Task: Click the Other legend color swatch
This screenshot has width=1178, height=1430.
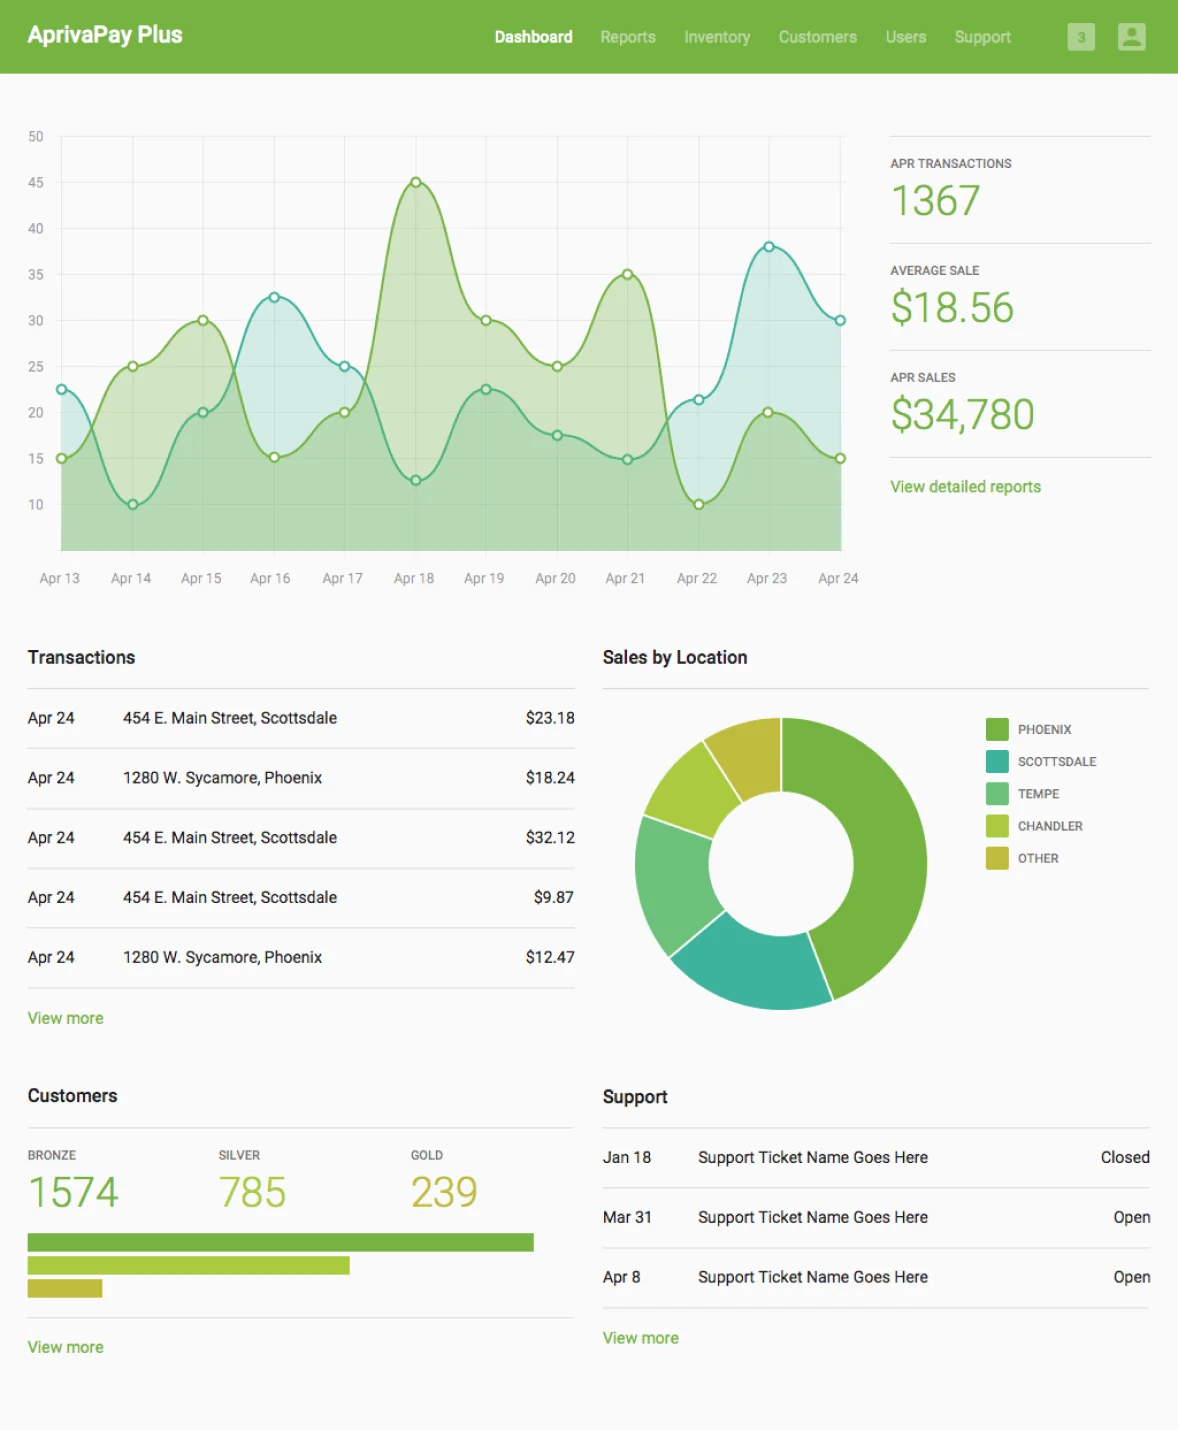Action: (x=995, y=858)
